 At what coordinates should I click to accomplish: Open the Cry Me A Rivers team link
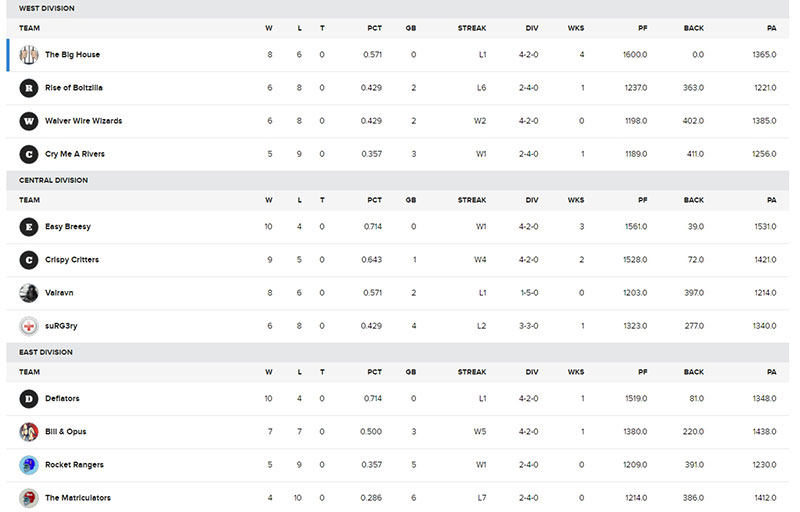(74, 154)
